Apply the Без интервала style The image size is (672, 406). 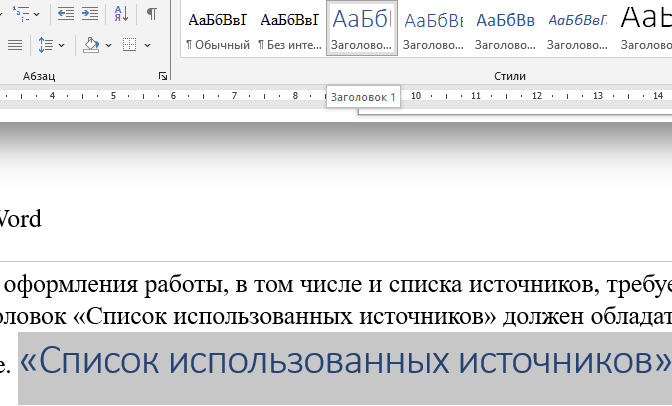coord(288,28)
